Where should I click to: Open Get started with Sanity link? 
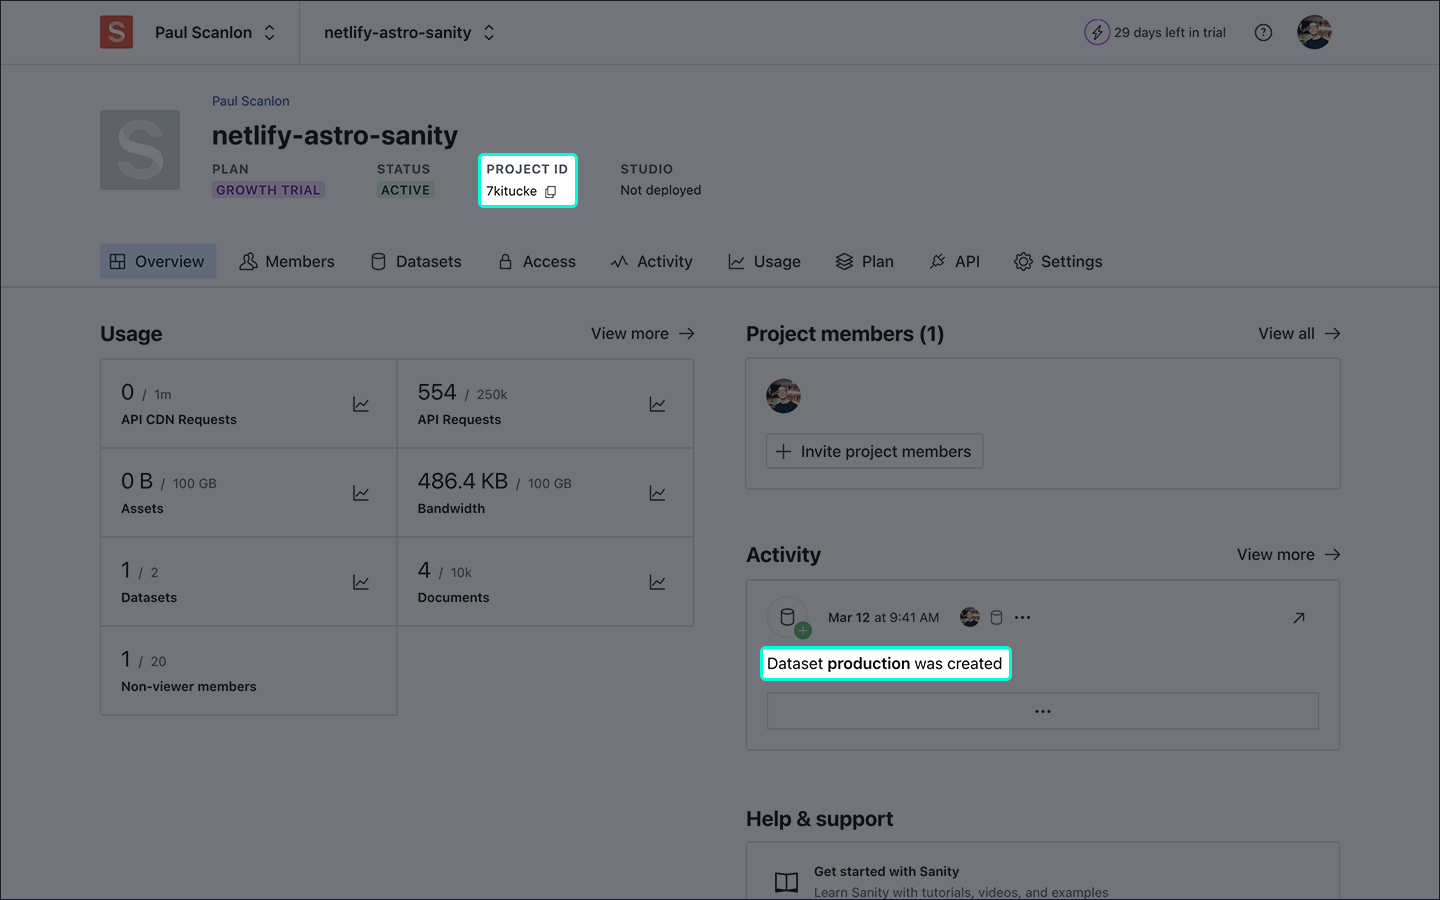click(886, 872)
